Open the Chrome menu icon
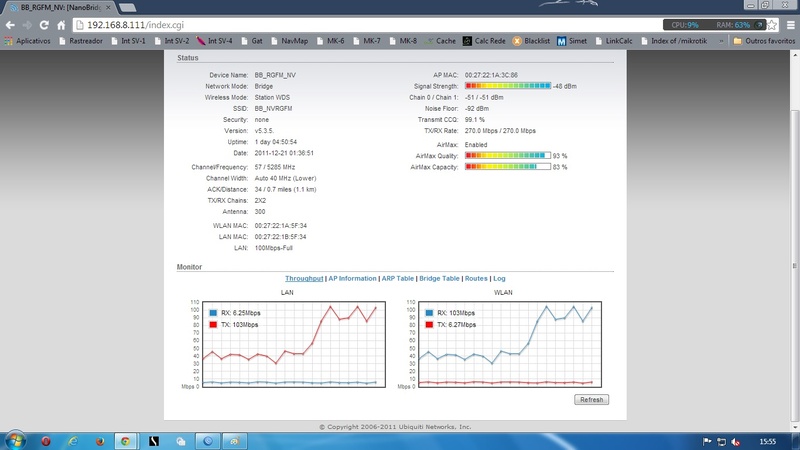 (790, 25)
